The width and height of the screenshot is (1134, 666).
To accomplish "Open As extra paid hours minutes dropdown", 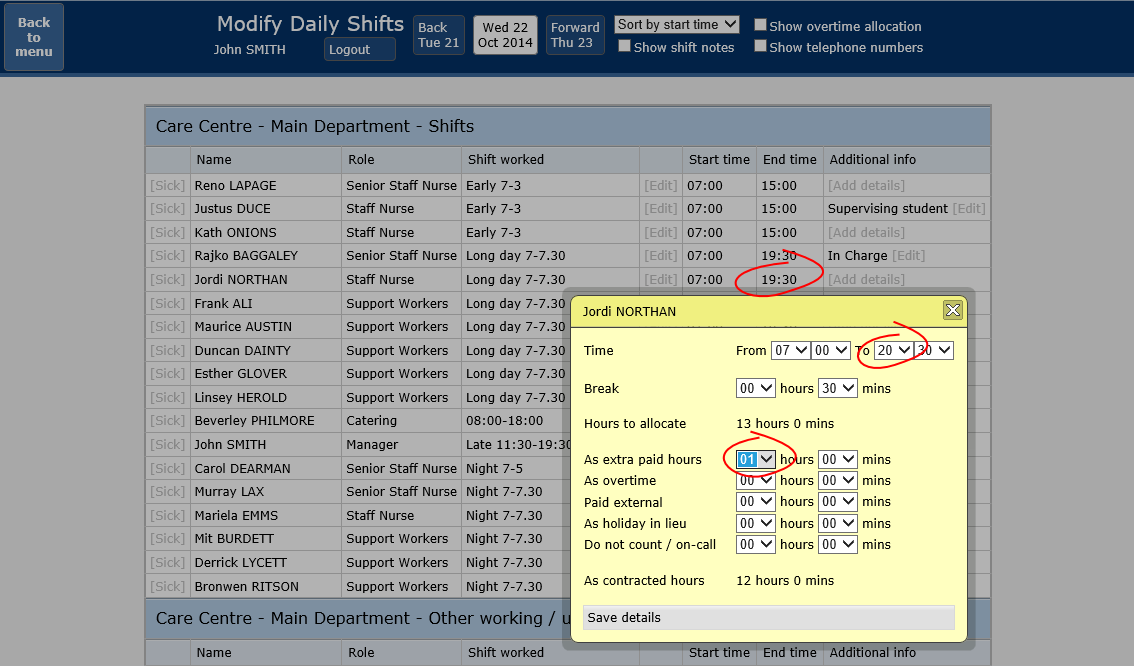I will tap(837, 459).
